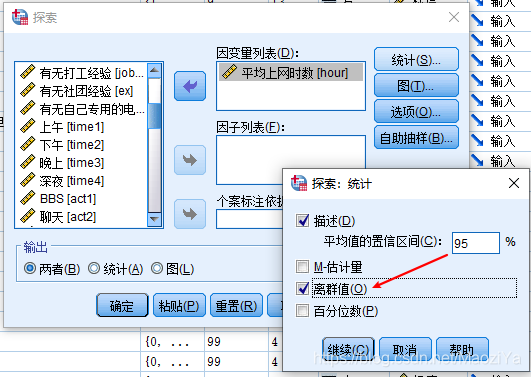531x377 pixels.
Task: Click the variable list scroll down arrow
Action: pyautogui.click(x=155, y=219)
